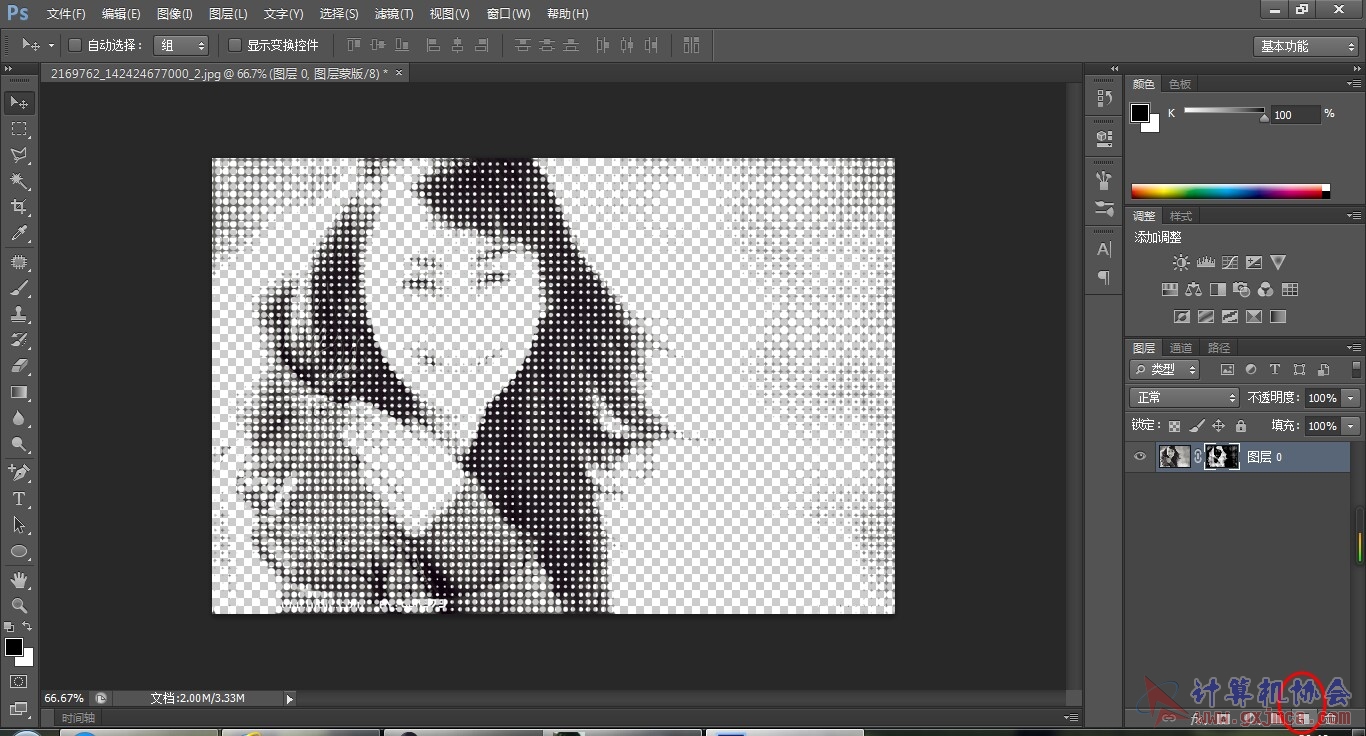Add a Photo Filter adjustment
The image size is (1366, 736).
point(1241,289)
